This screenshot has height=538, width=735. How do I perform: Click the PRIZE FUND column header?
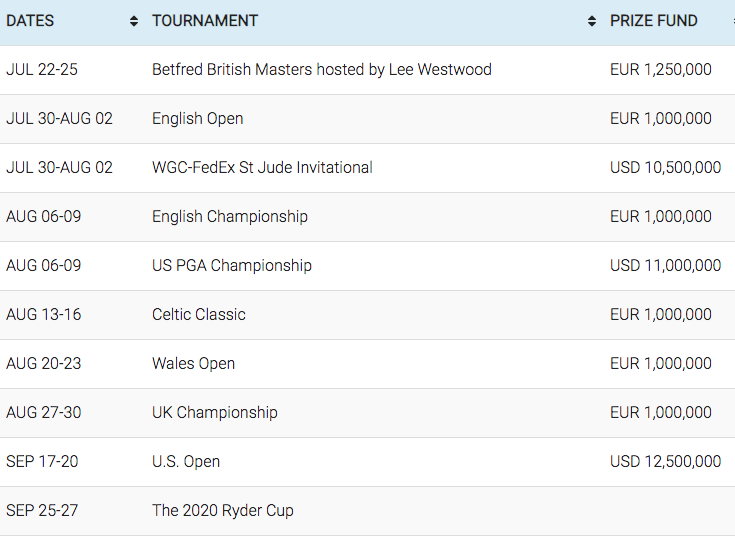click(x=653, y=21)
